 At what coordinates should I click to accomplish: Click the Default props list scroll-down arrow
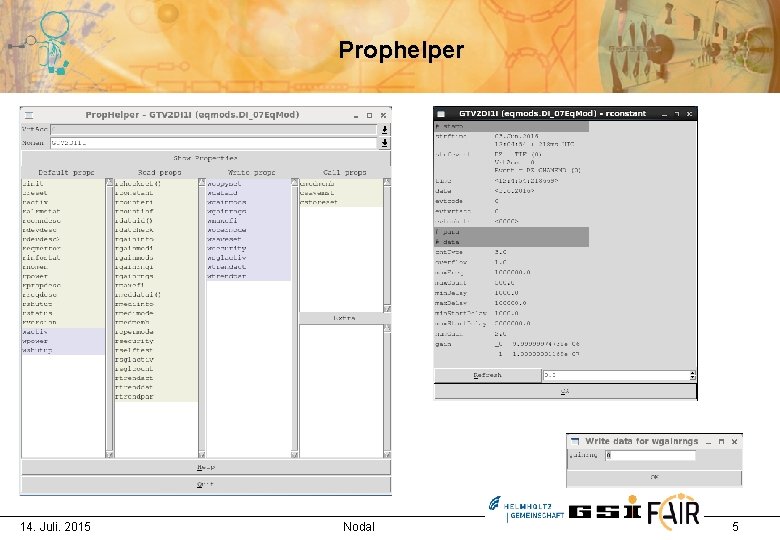point(109,454)
